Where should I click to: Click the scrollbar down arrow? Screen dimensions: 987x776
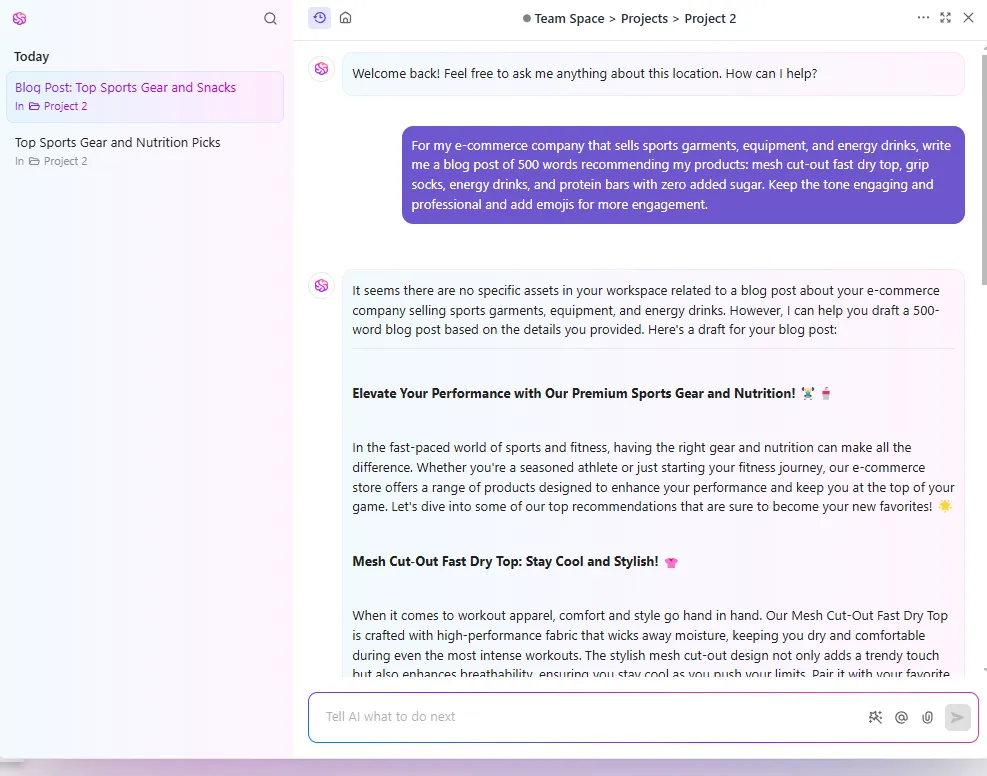click(984, 670)
